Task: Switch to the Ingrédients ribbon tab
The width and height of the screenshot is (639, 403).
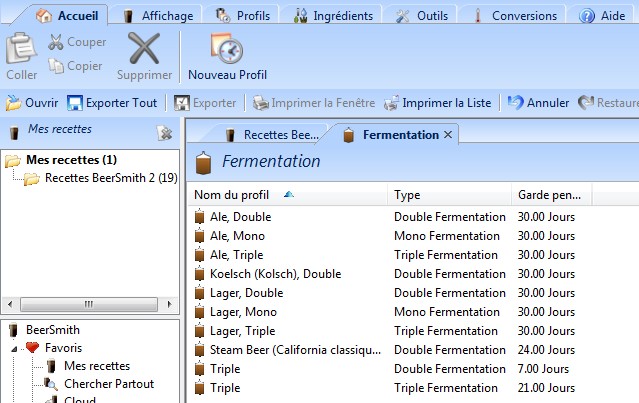Action: [333, 16]
